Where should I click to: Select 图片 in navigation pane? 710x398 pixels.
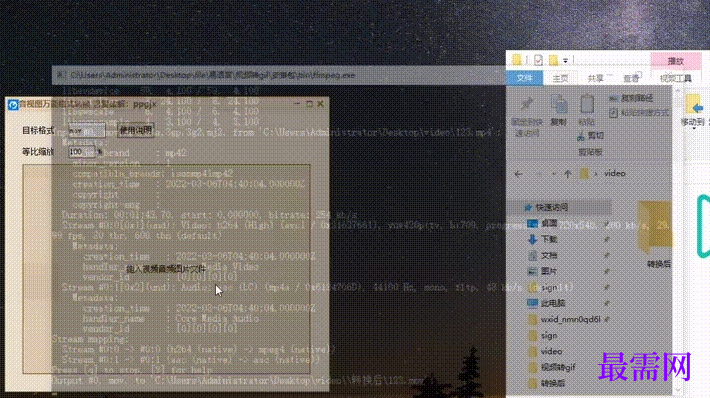tap(549, 271)
